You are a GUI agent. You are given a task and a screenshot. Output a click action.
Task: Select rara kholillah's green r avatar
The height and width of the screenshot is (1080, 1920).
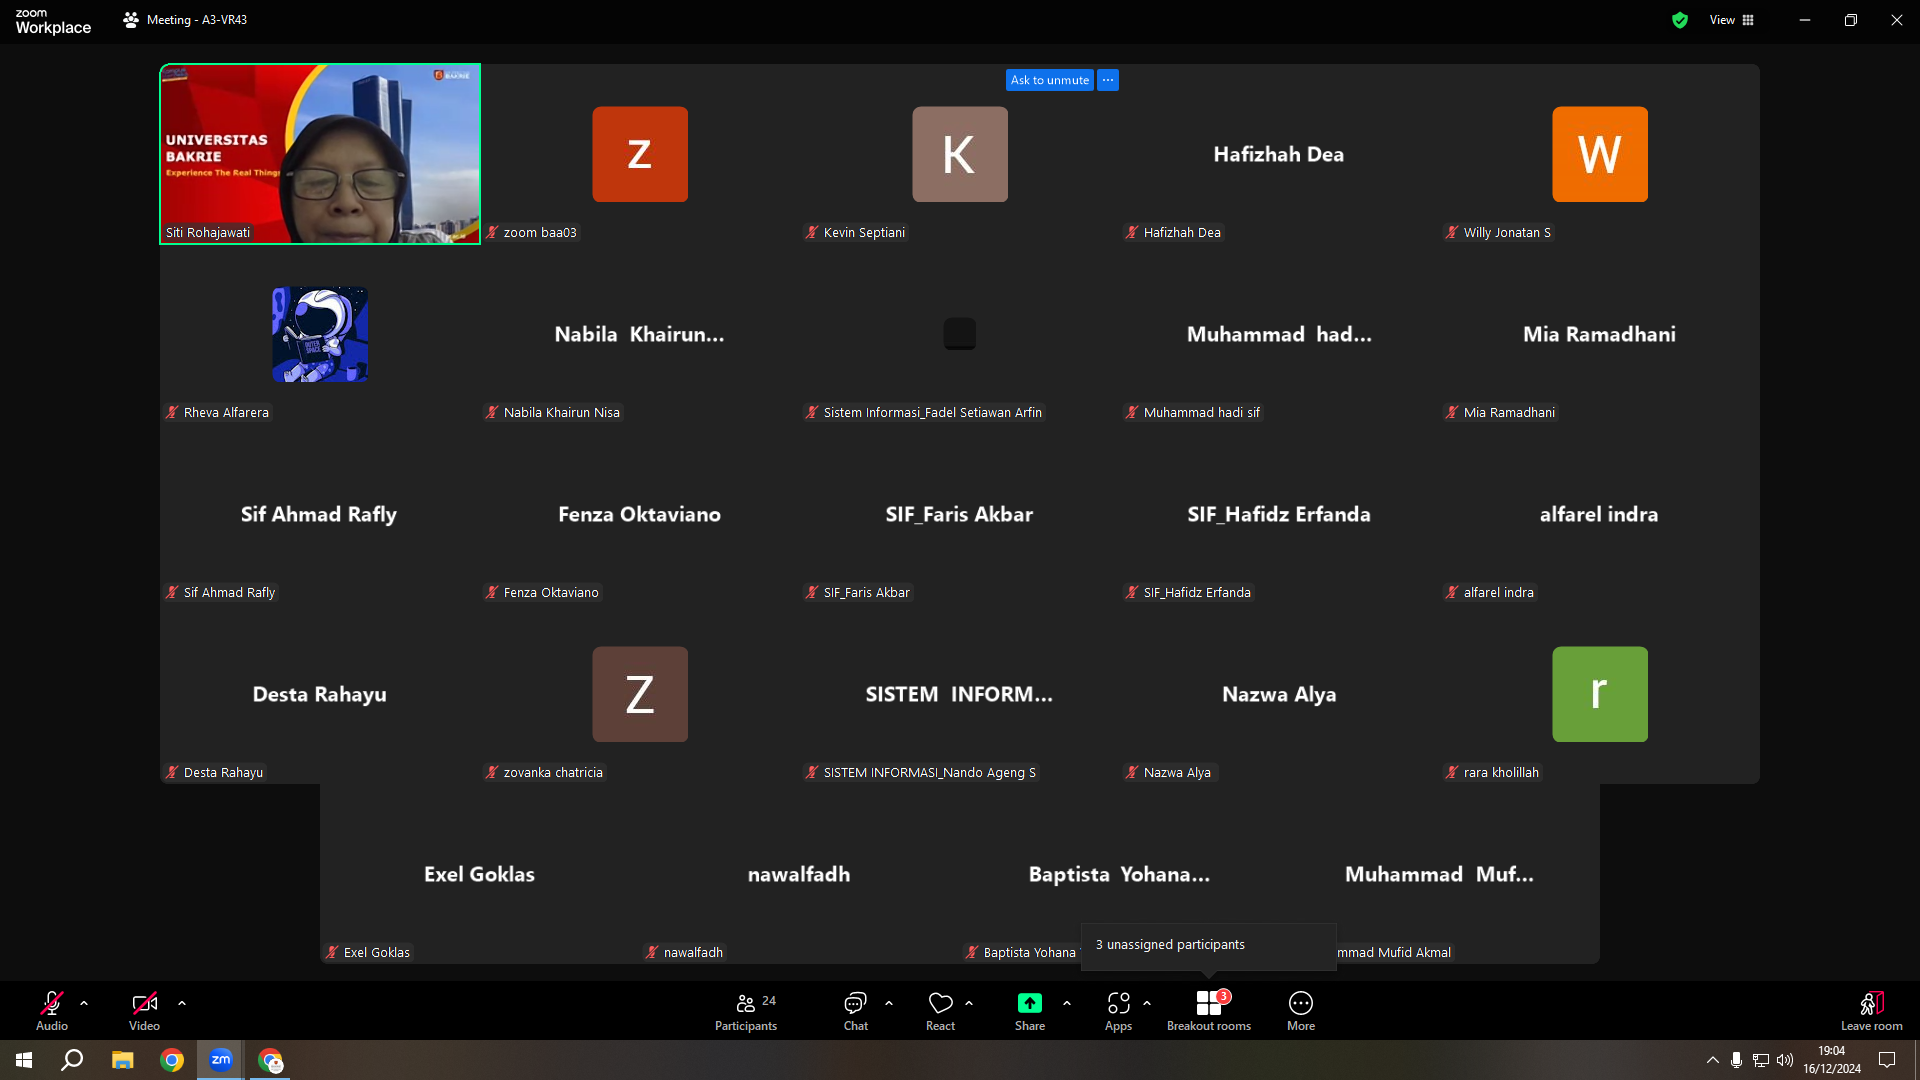click(x=1600, y=694)
